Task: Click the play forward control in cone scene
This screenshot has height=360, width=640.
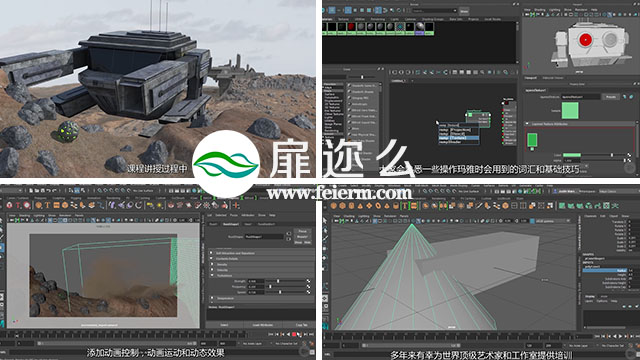Action: click(x=621, y=336)
